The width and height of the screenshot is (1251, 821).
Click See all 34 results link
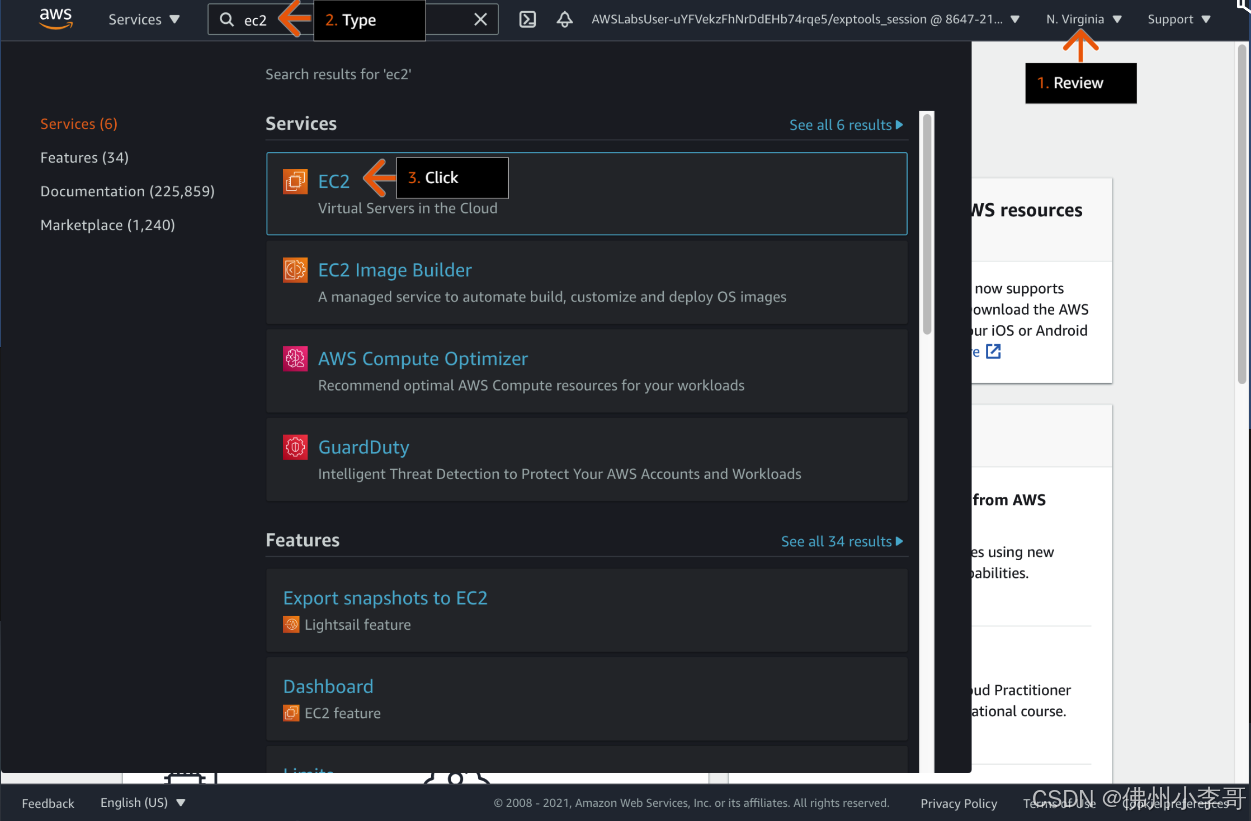(842, 541)
